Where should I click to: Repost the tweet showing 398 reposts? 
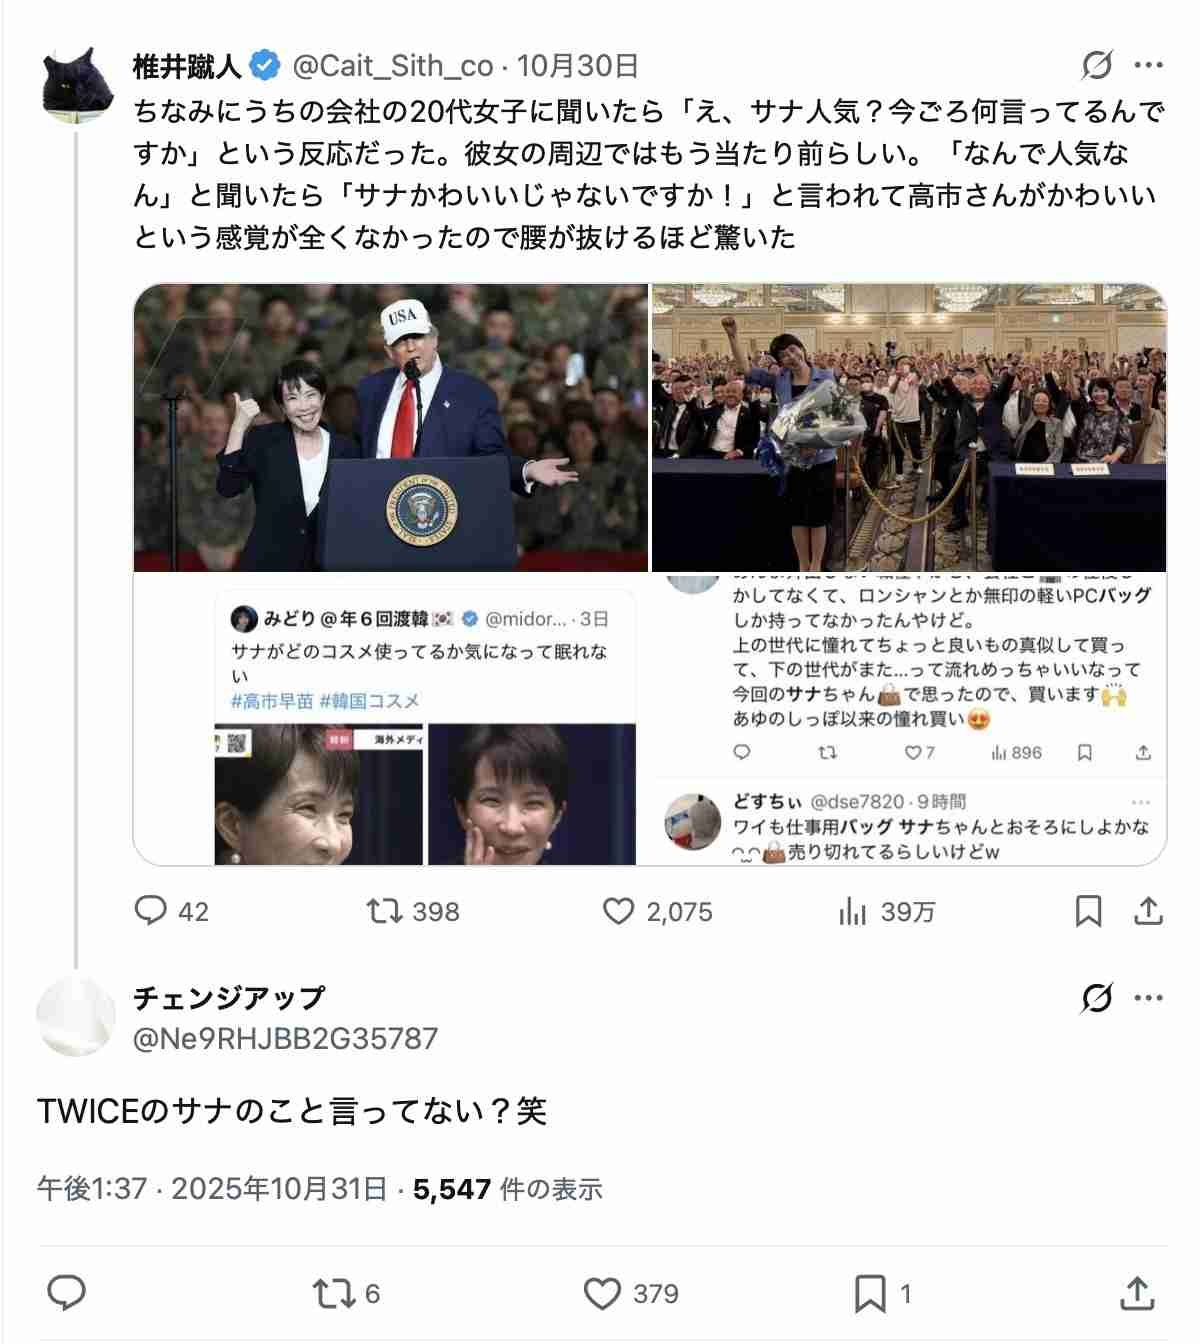(x=412, y=911)
